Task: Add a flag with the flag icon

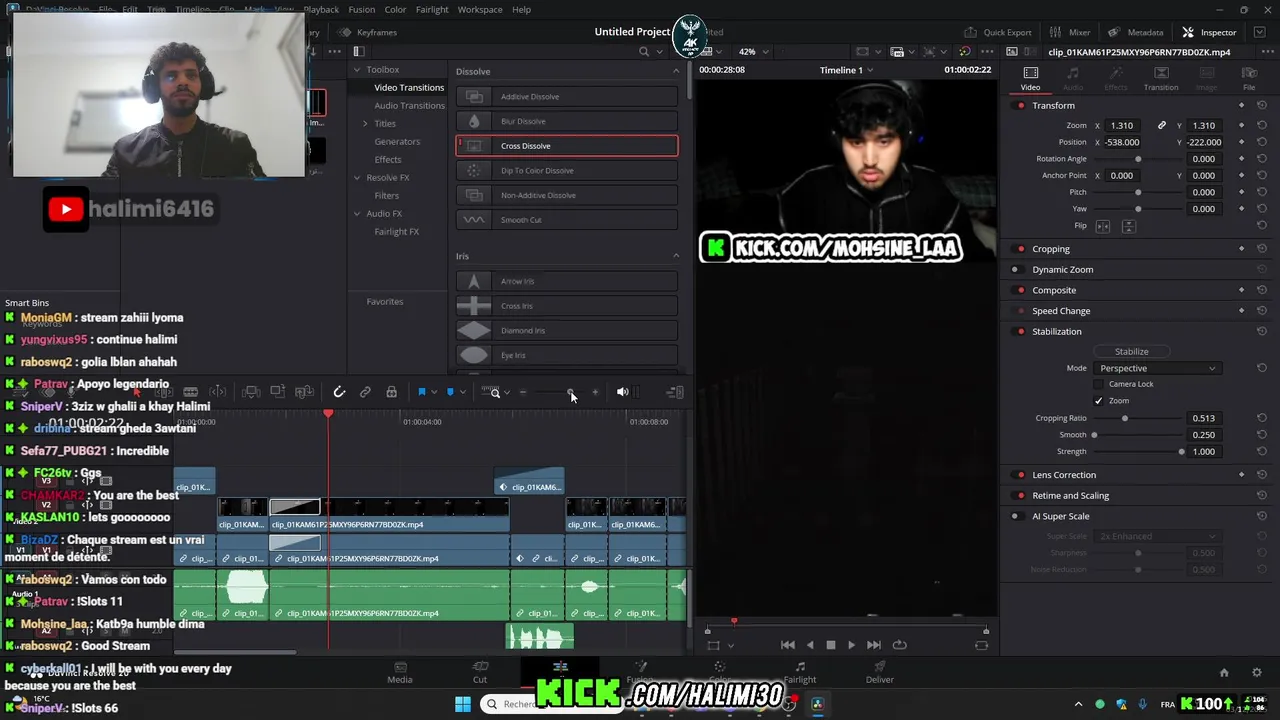Action: [x=422, y=392]
